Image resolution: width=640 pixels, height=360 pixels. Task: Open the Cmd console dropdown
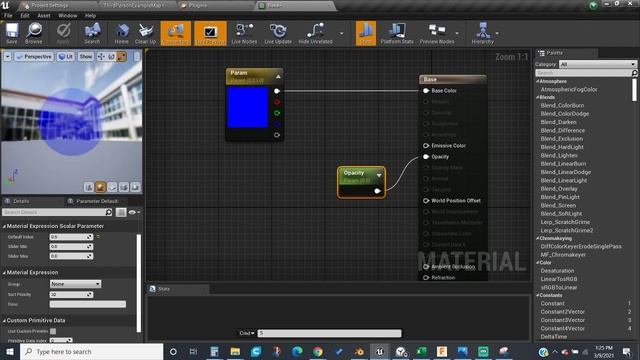coord(247,333)
